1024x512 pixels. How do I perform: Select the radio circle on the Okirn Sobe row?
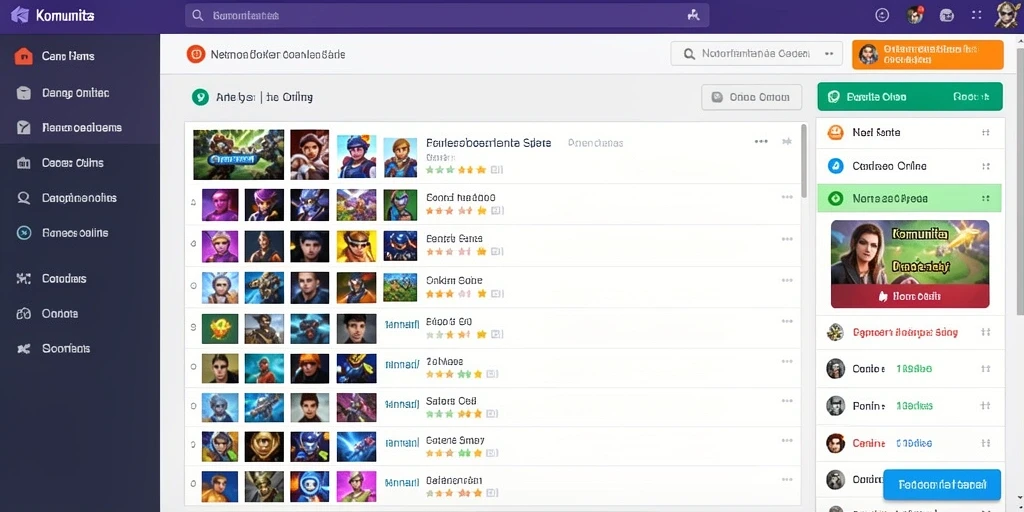193,285
